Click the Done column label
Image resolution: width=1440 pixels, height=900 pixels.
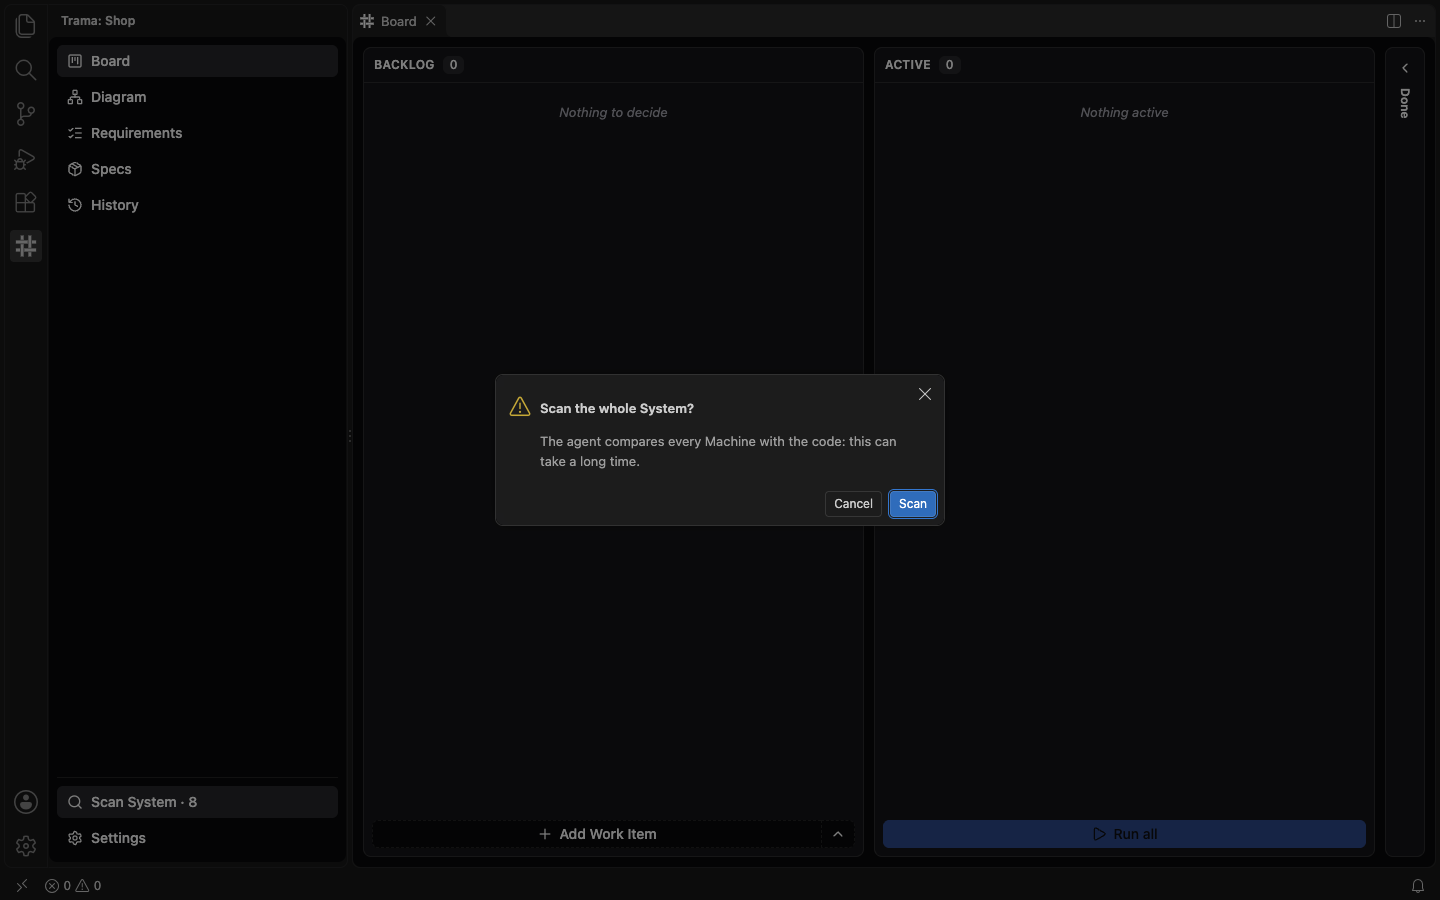tap(1405, 104)
